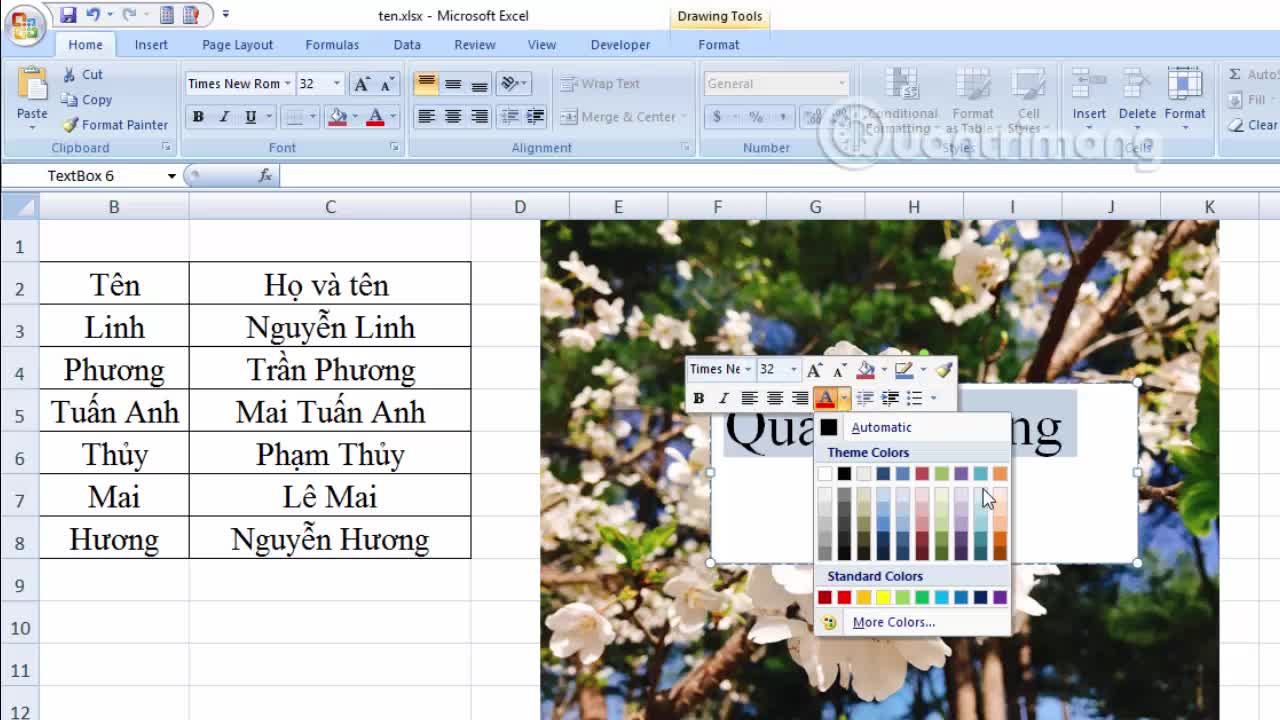Click mini toolbar decrease indent icon
Image resolution: width=1280 pixels, height=720 pixels.
point(865,398)
